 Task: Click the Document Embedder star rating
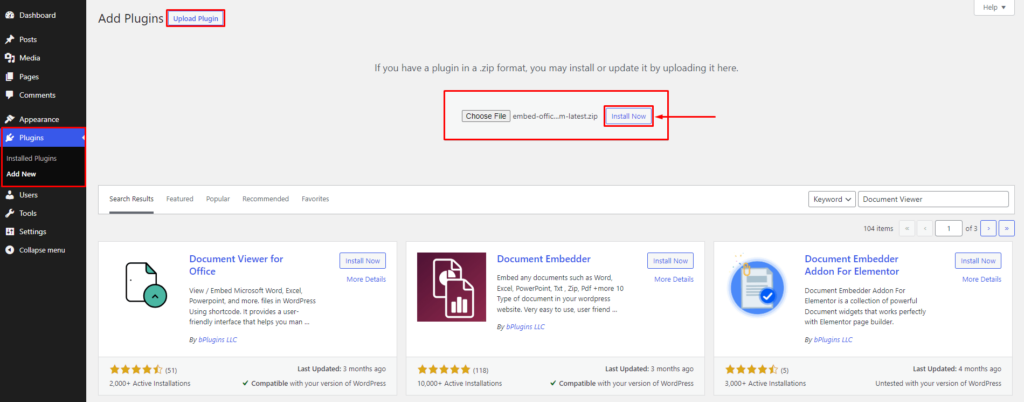443,369
